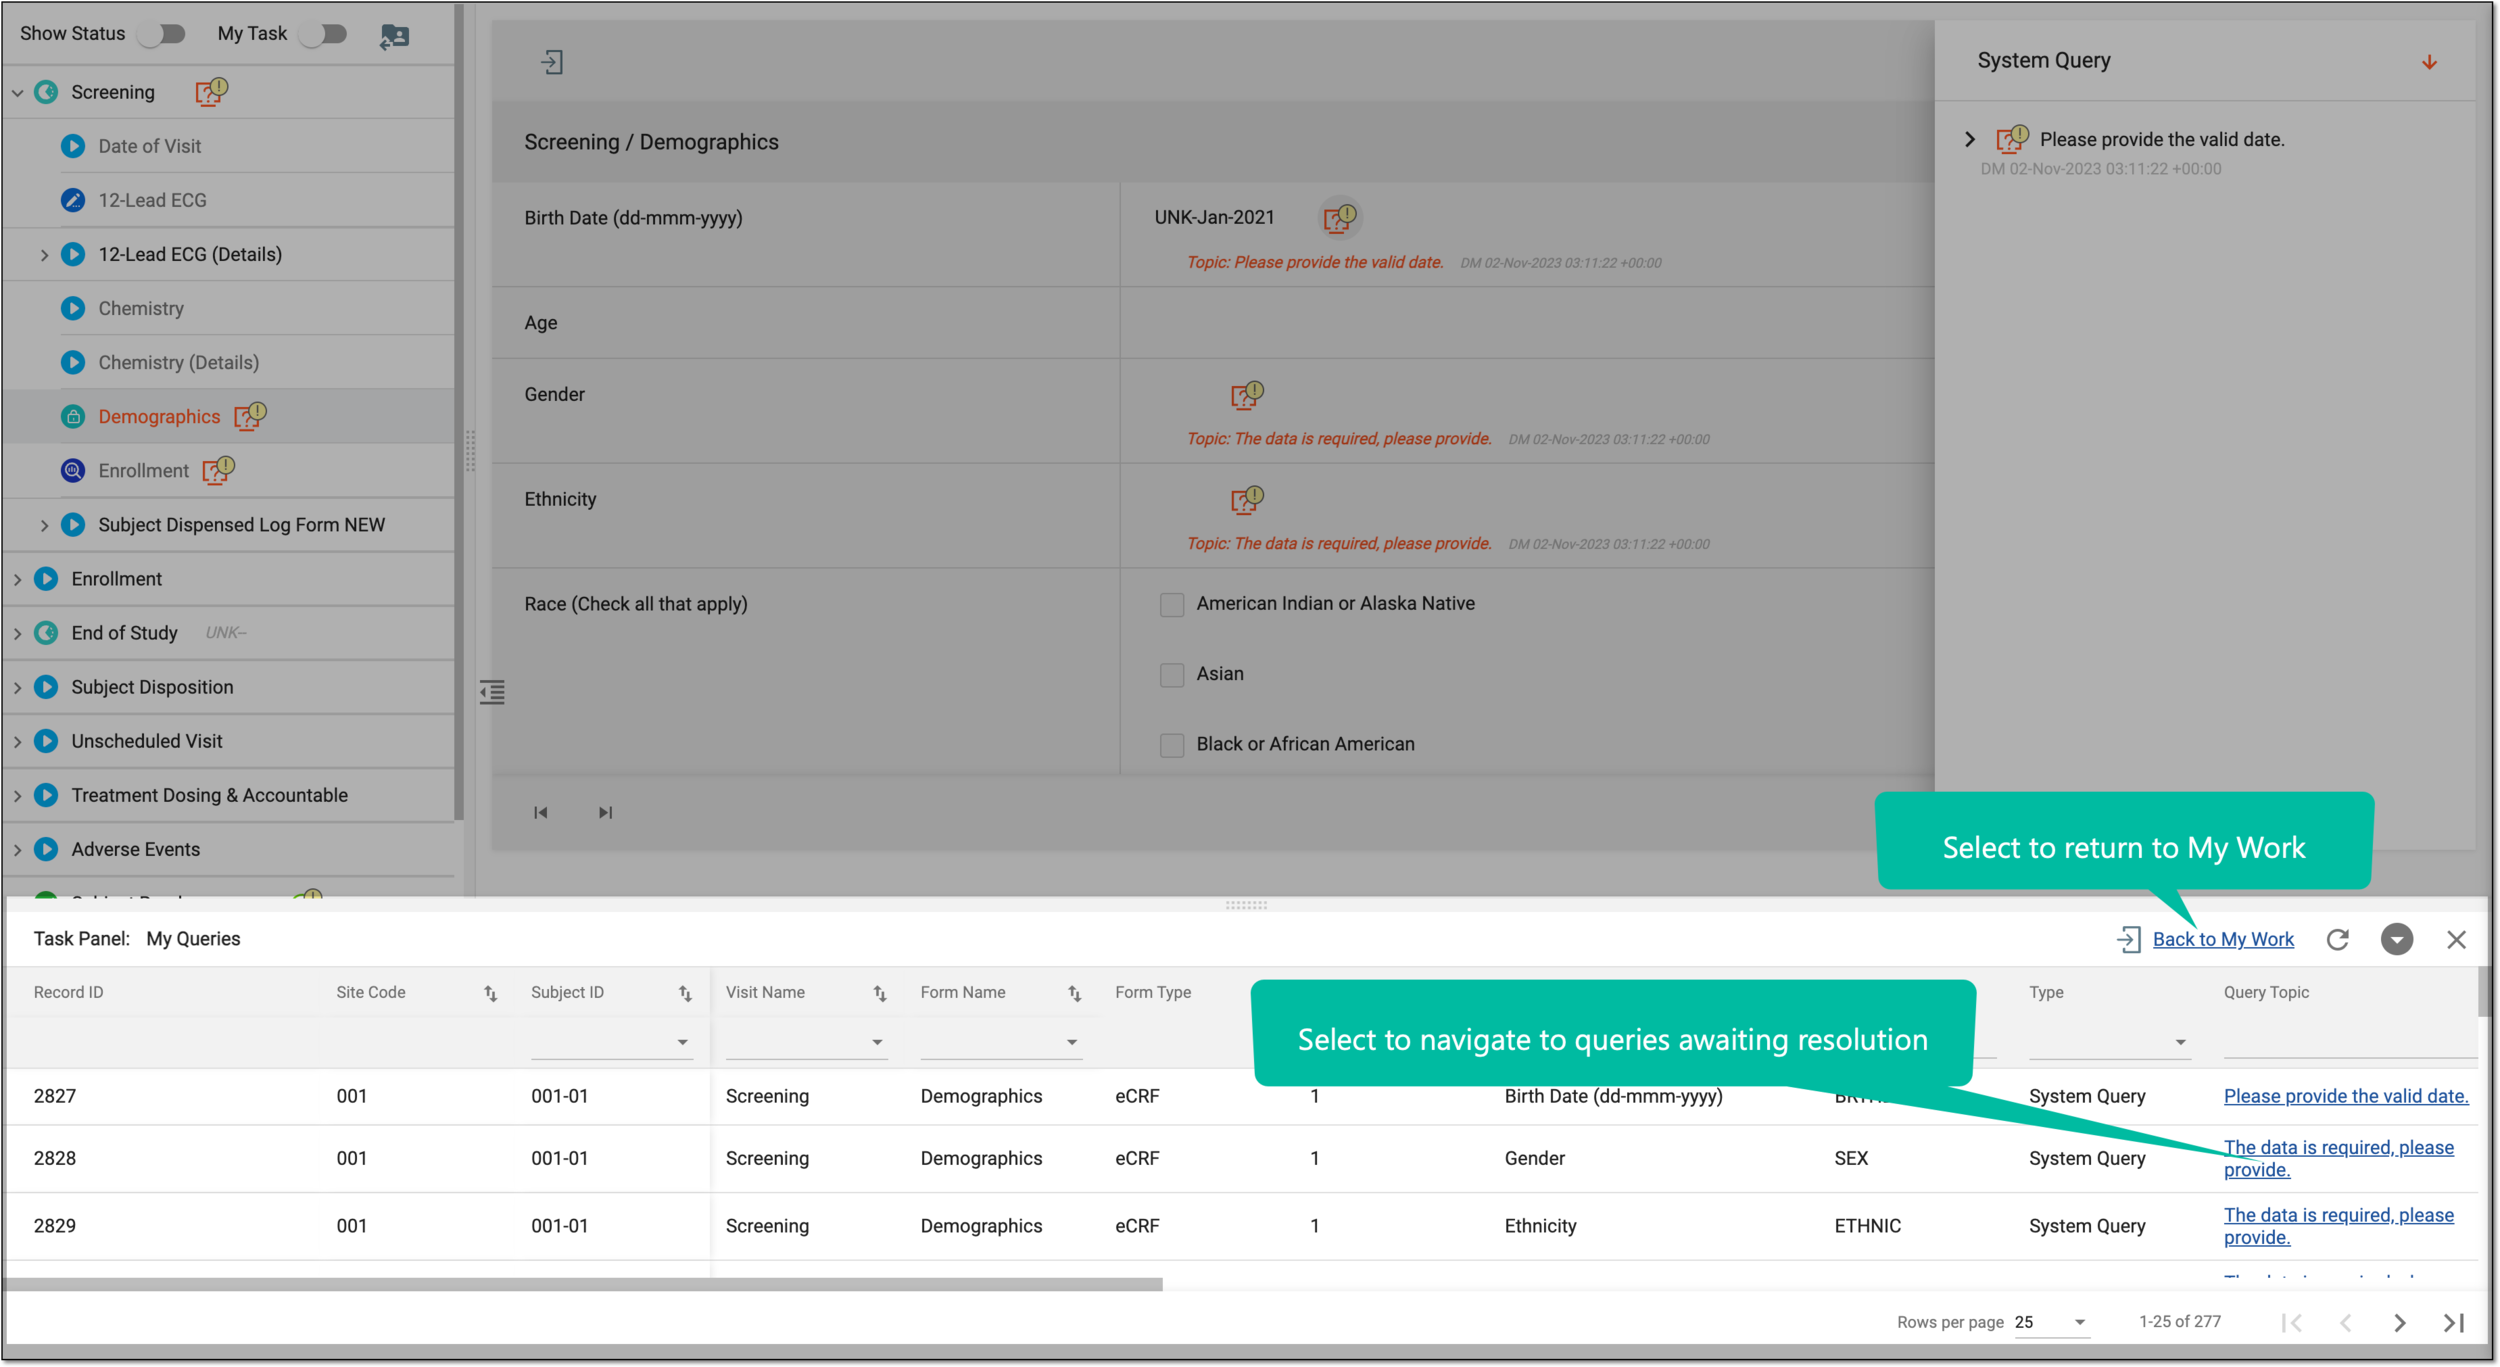
Task: Click Record ID 2828 cell
Action: coord(55,1158)
